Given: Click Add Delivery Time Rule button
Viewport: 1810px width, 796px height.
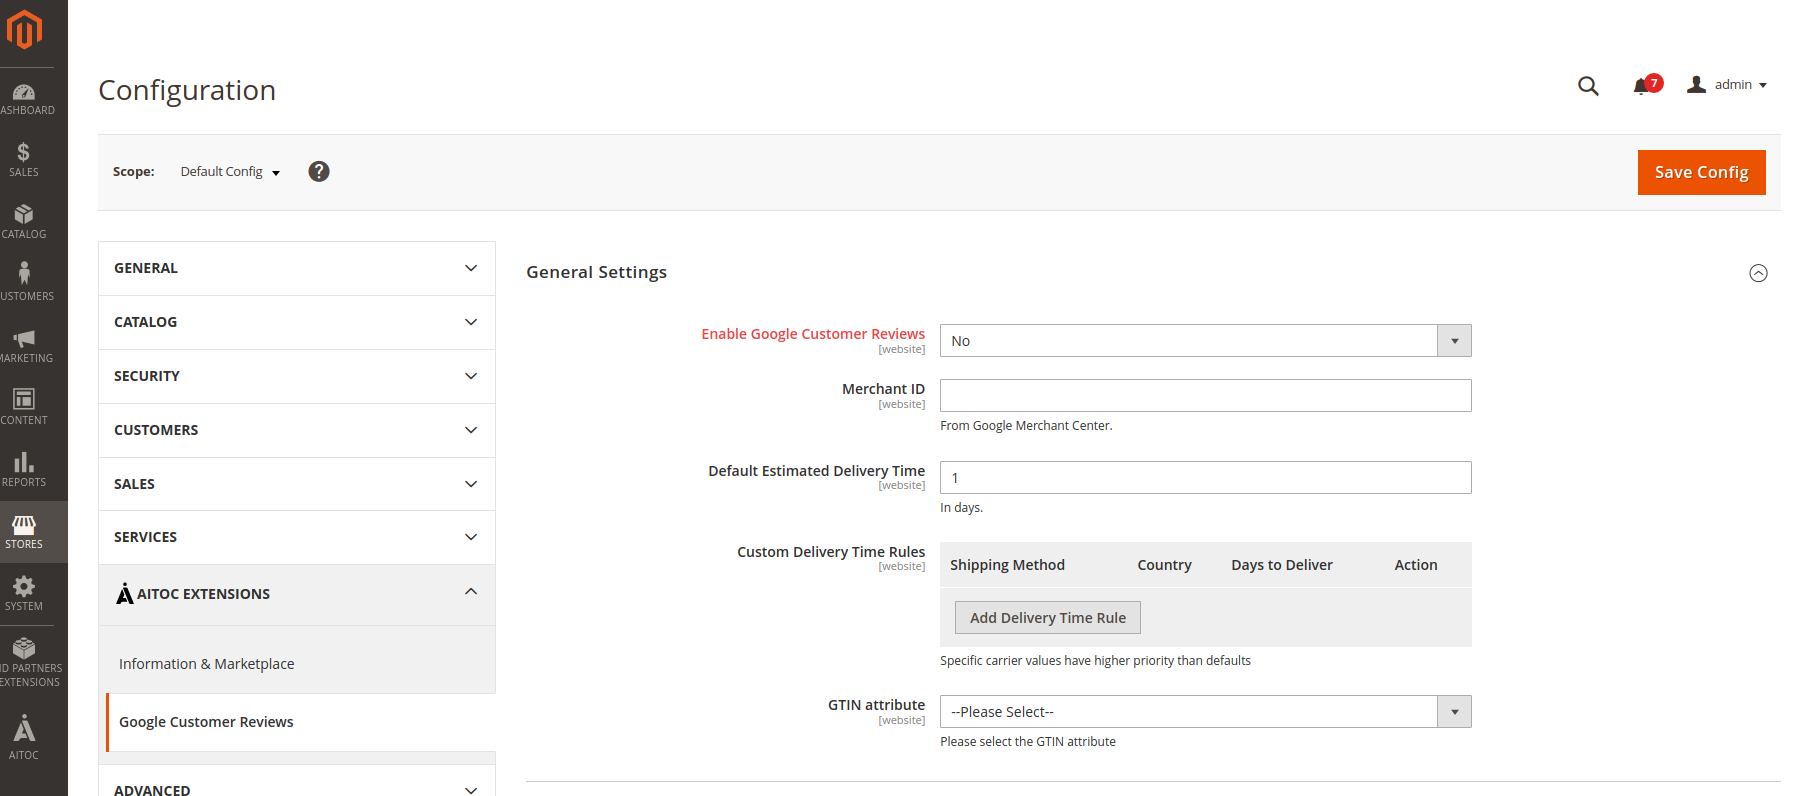Looking at the screenshot, I should (1047, 618).
